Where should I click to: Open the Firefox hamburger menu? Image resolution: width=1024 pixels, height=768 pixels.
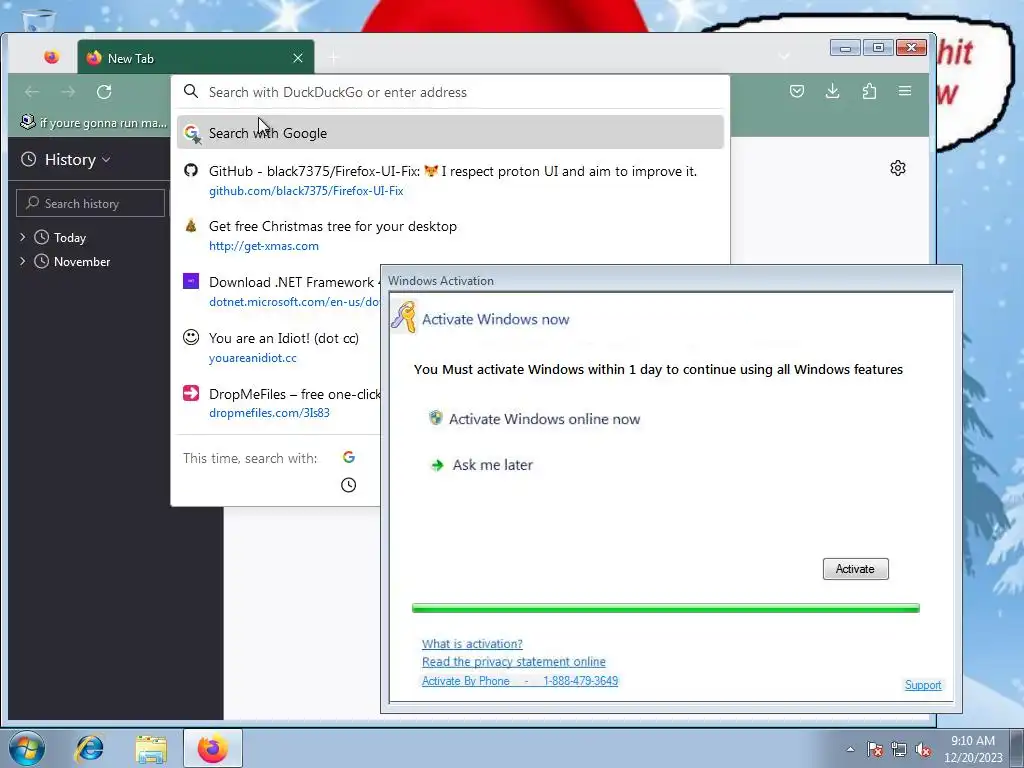[904, 91]
